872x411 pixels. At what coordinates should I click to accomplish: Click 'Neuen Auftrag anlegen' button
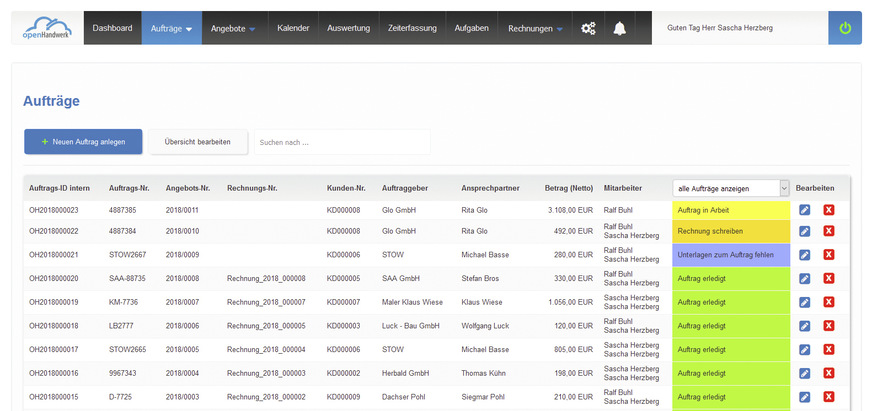[83, 142]
